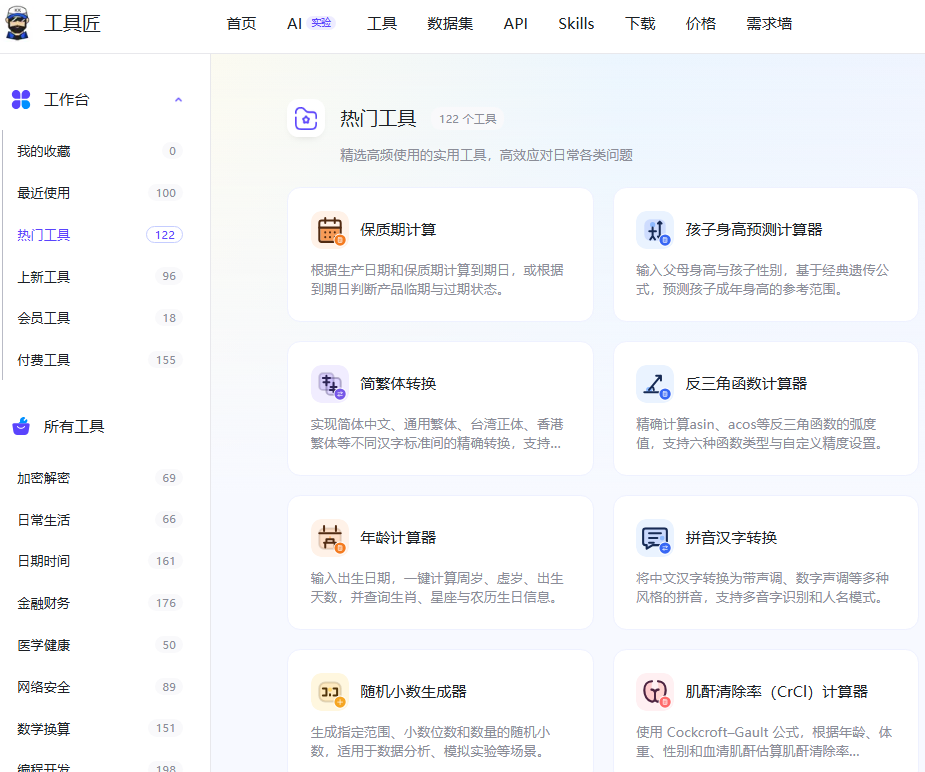Click the 简繁体转换 card title
The image size is (925, 772).
pyautogui.click(x=398, y=383)
